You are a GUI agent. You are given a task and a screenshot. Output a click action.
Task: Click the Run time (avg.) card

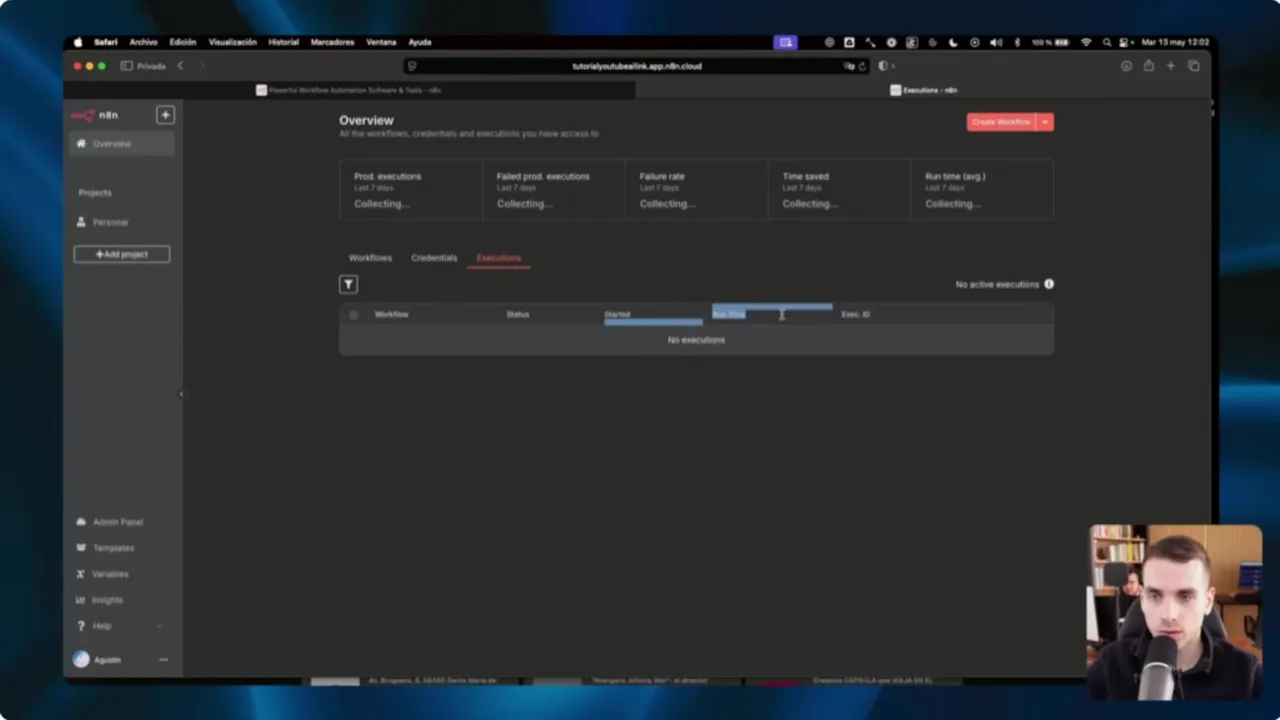pos(982,189)
